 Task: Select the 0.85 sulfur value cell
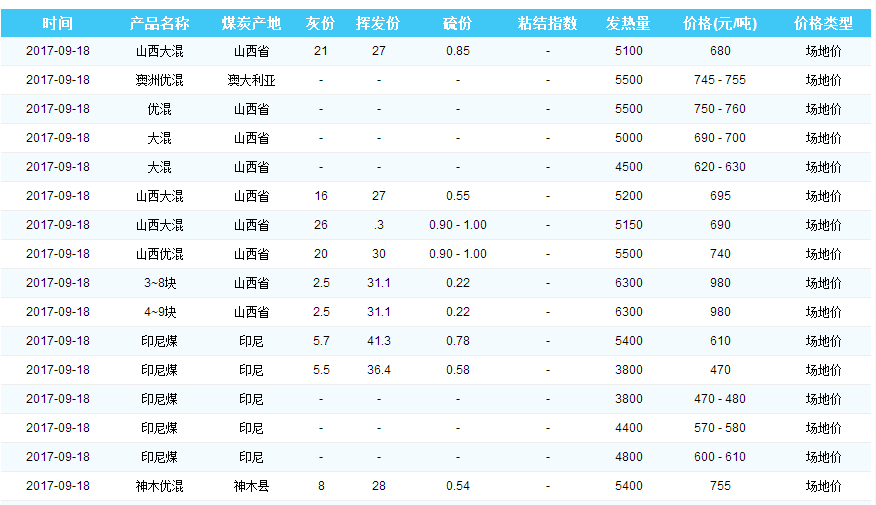coord(457,51)
